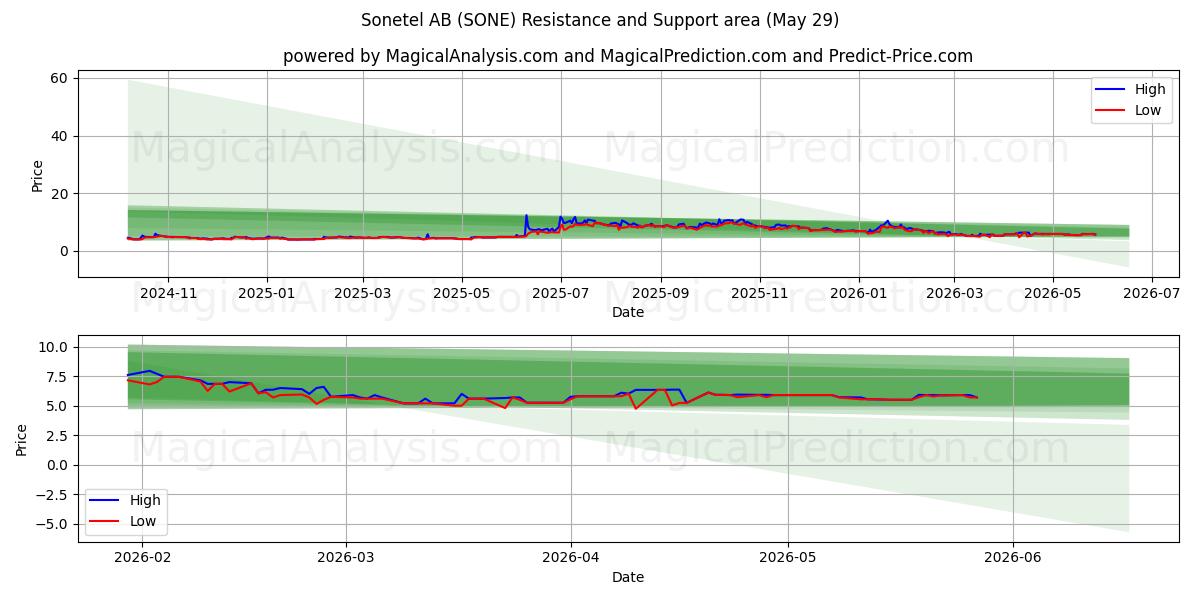The image size is (1200, 600).
Task: Click 'Low' legend label in bottom chart
Action: pyautogui.click(x=143, y=521)
